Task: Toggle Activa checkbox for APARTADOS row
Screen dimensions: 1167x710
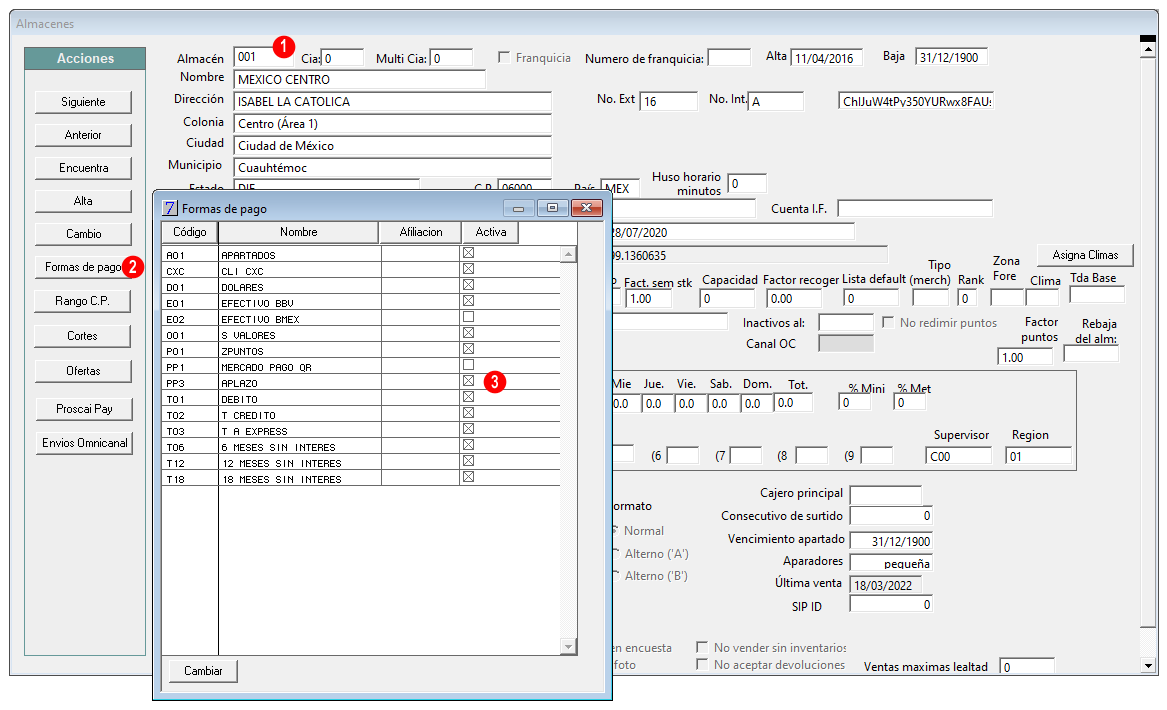Action: 468,253
